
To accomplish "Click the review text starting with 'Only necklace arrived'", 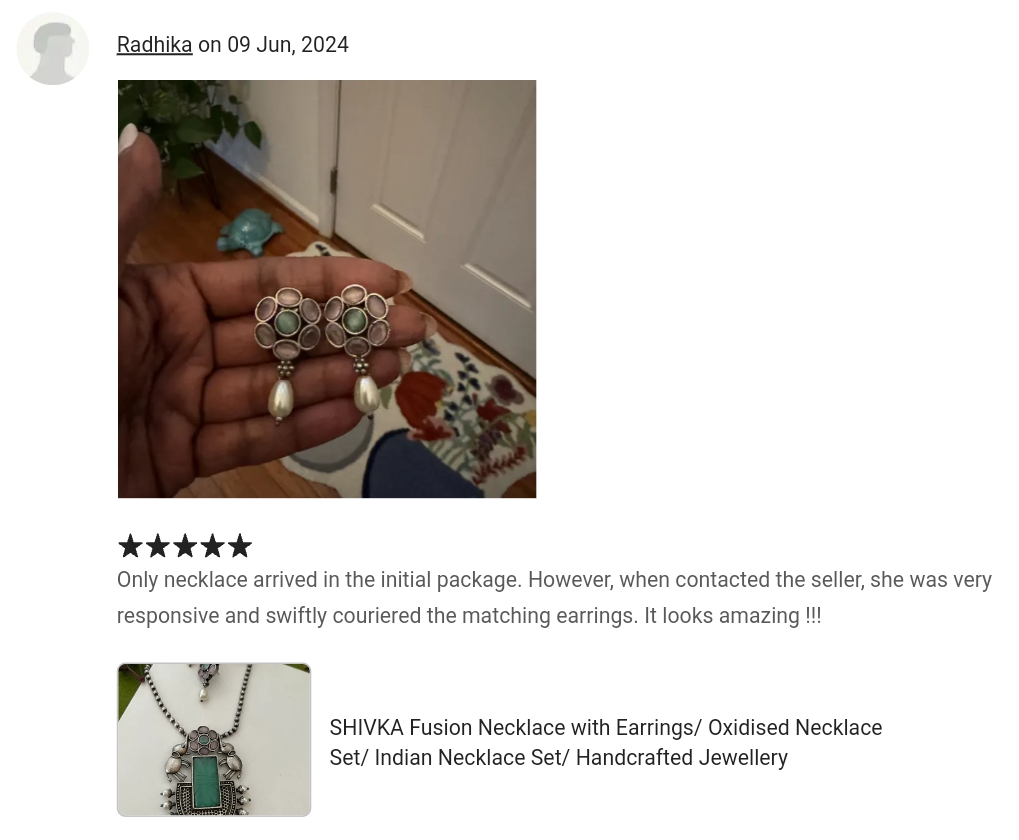I will point(554,598).
